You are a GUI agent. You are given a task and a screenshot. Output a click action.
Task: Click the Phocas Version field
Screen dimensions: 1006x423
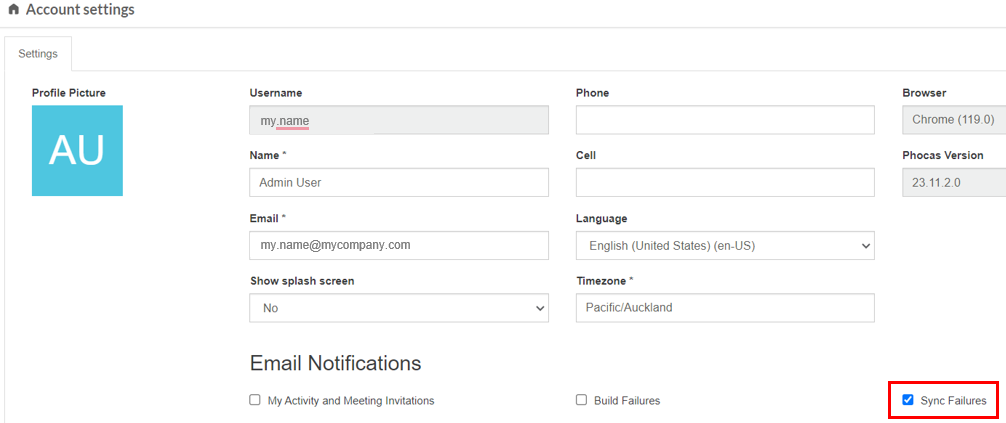point(953,183)
